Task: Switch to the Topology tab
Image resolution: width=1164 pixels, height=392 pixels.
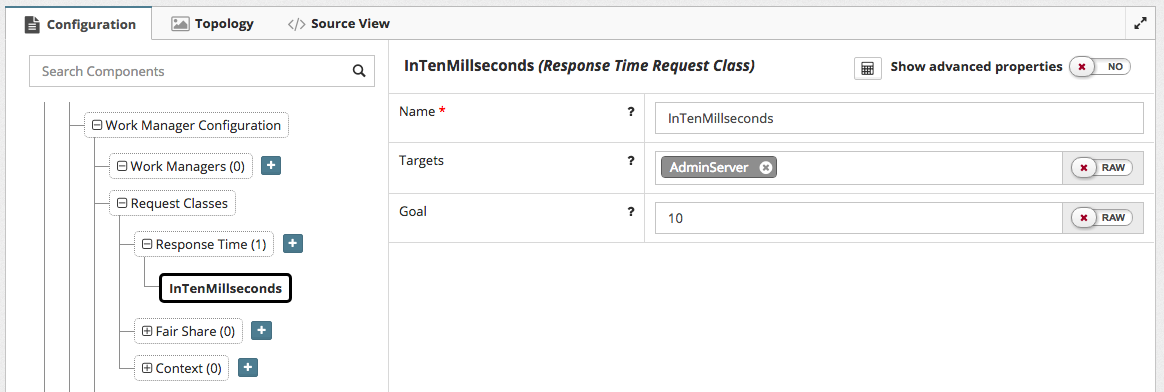Action: [x=212, y=24]
